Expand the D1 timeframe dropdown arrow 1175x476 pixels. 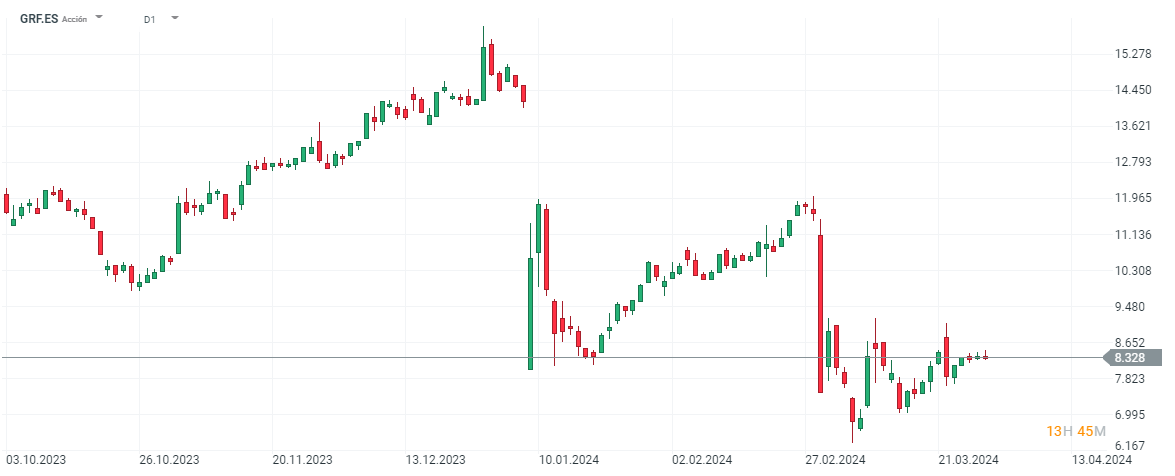coord(175,18)
